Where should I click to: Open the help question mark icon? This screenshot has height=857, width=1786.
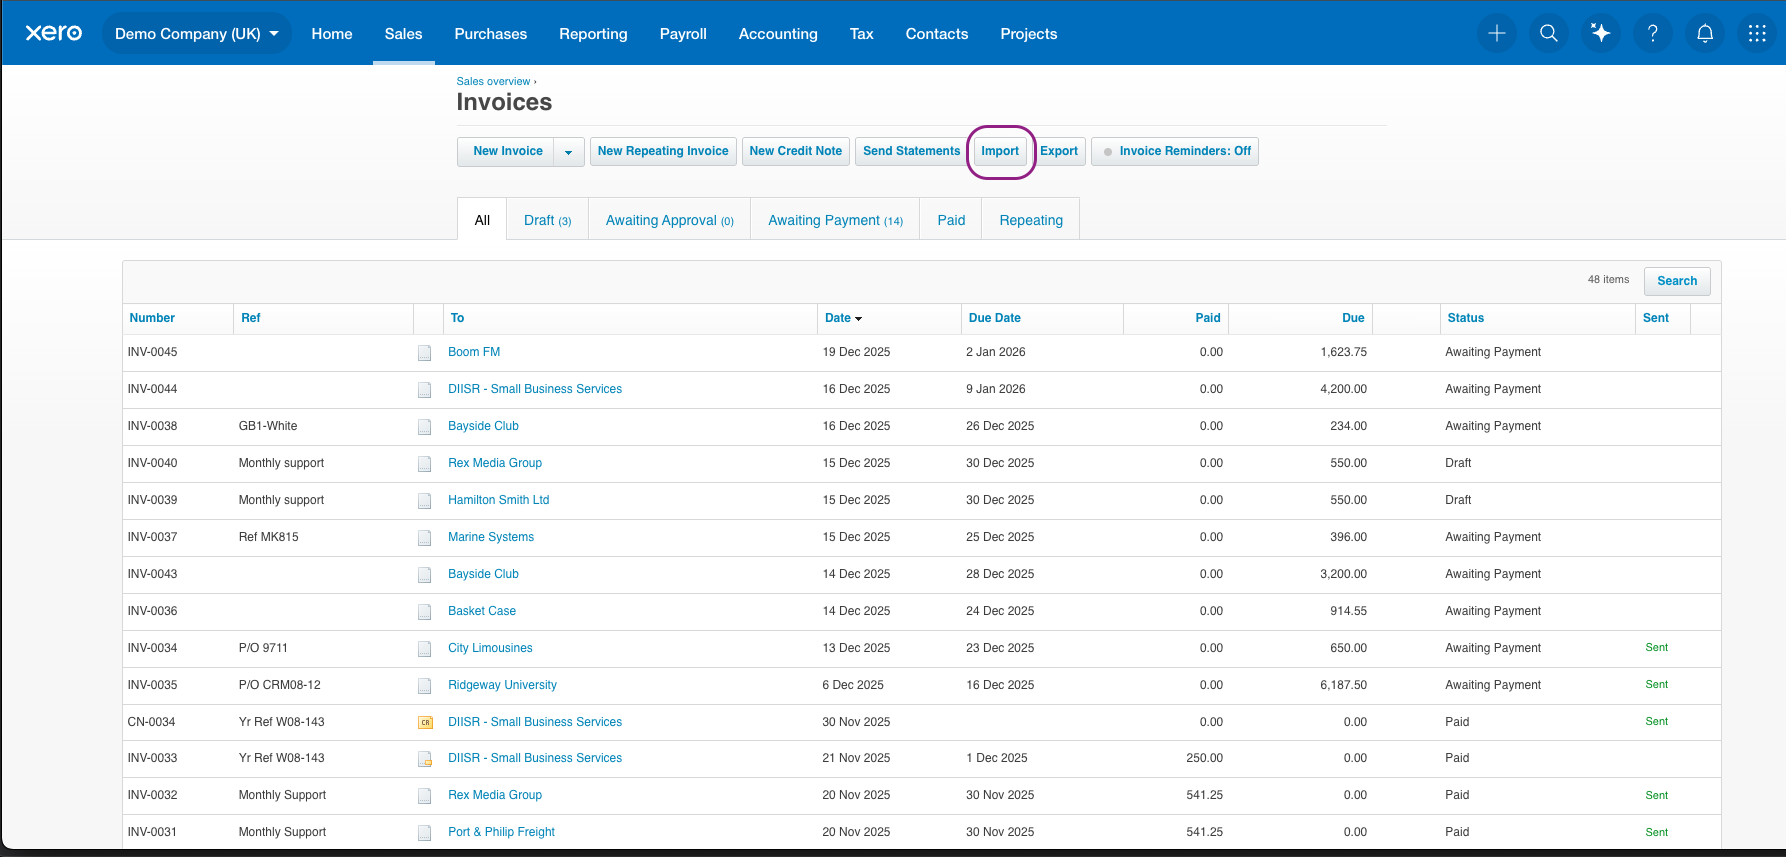[x=1653, y=33]
